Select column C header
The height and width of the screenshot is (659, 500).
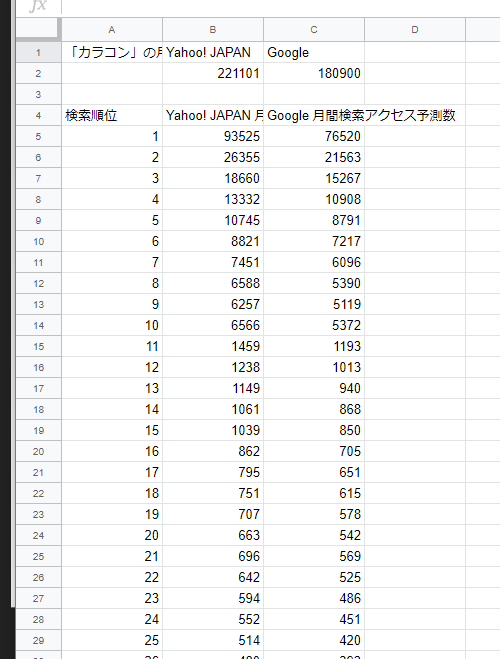[x=314, y=30]
